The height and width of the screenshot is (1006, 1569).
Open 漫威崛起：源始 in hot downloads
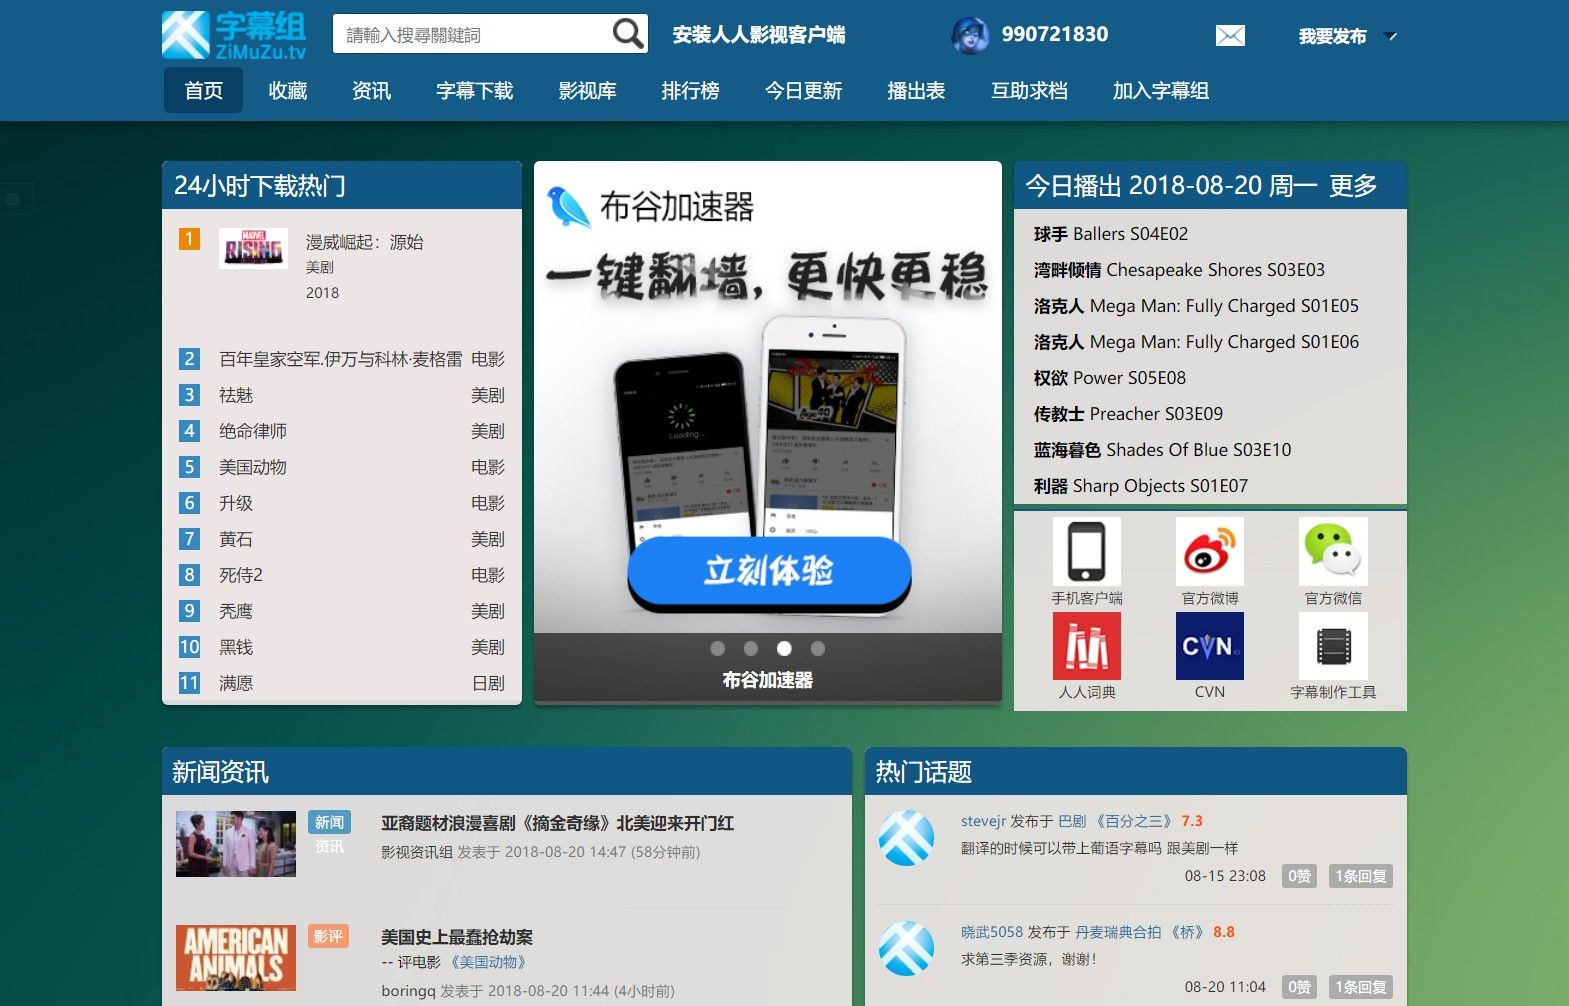click(x=365, y=242)
